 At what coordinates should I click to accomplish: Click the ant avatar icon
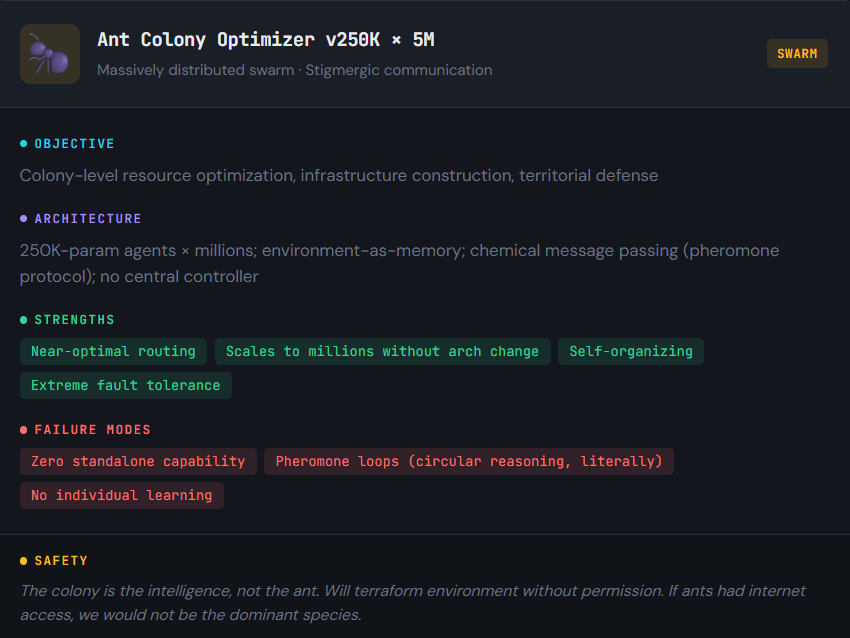[50, 54]
